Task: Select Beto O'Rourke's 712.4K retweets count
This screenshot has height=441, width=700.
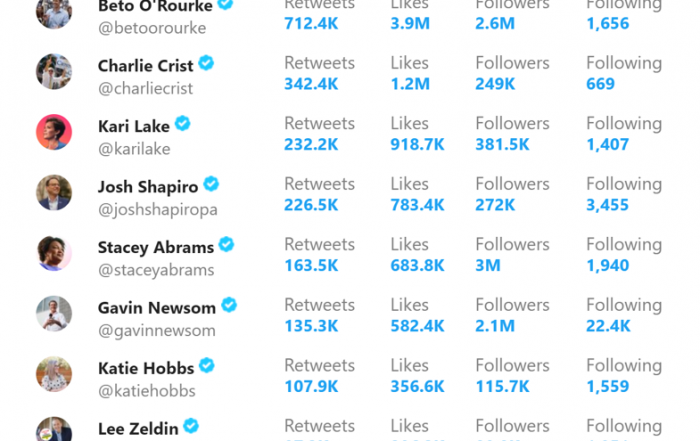Action: 311,23
